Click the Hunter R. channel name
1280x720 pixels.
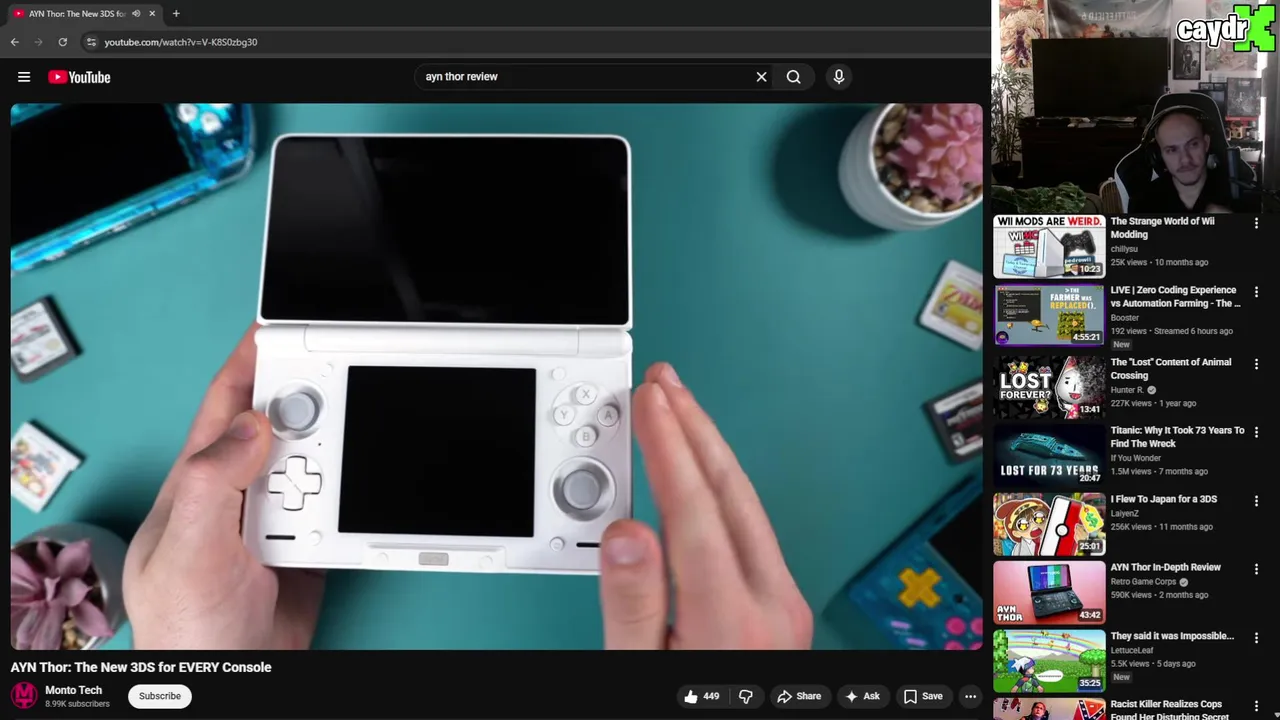(1127, 390)
